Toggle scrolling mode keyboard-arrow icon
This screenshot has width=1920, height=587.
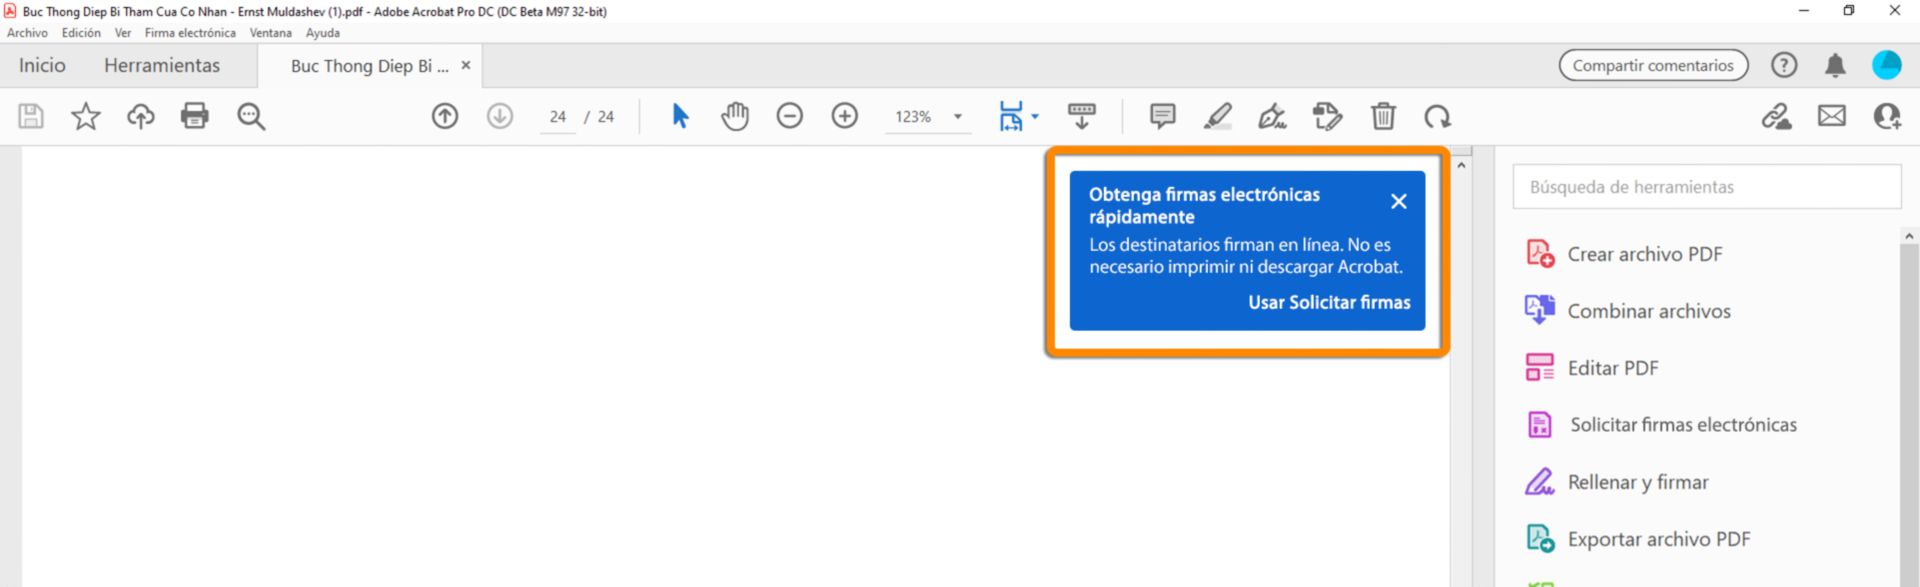click(1082, 116)
